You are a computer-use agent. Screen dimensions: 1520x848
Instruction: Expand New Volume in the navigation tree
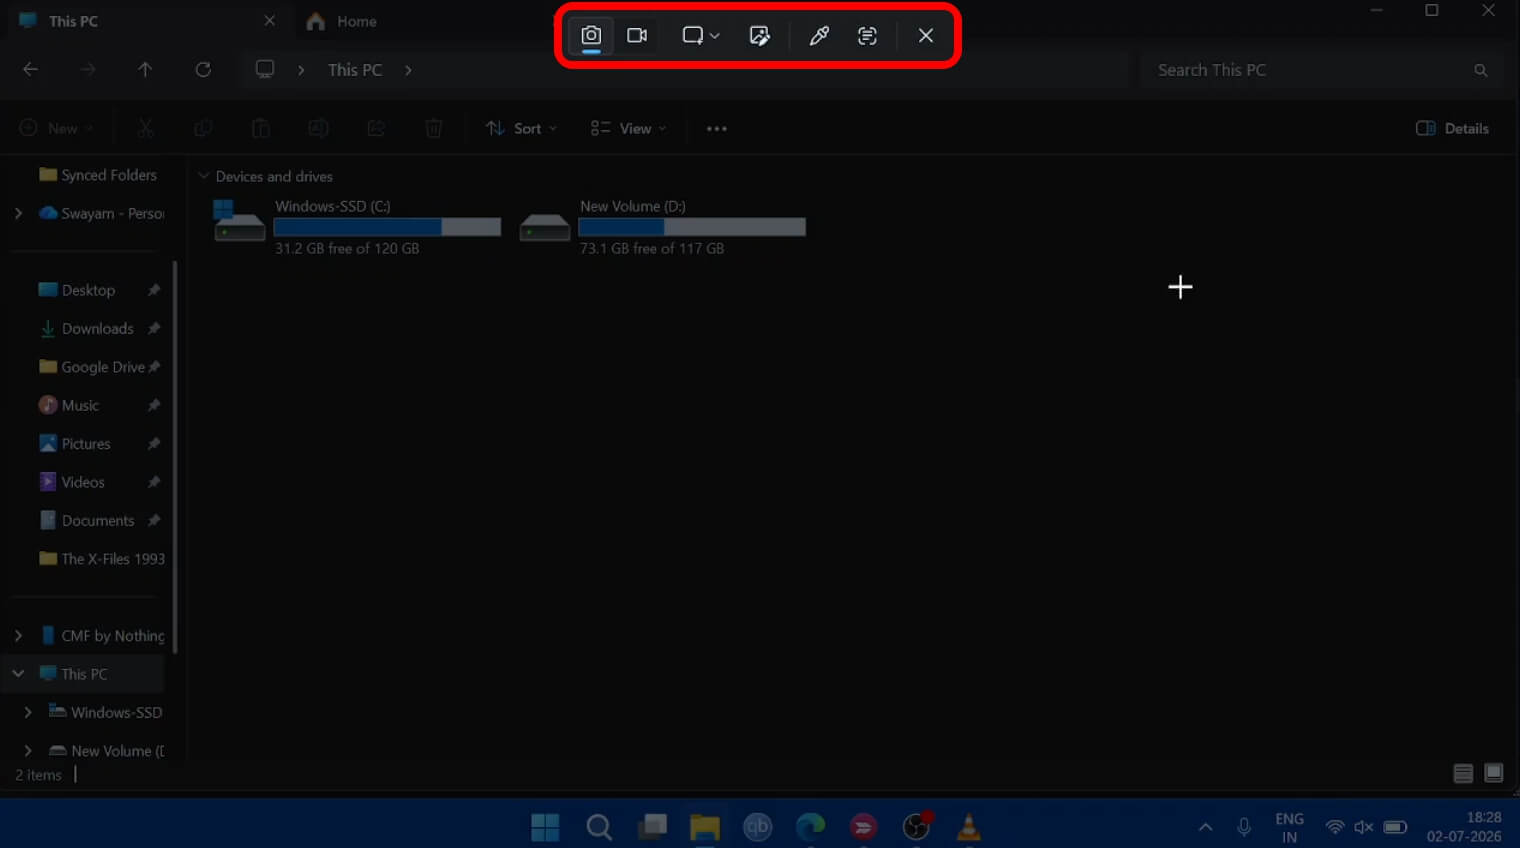[28, 750]
